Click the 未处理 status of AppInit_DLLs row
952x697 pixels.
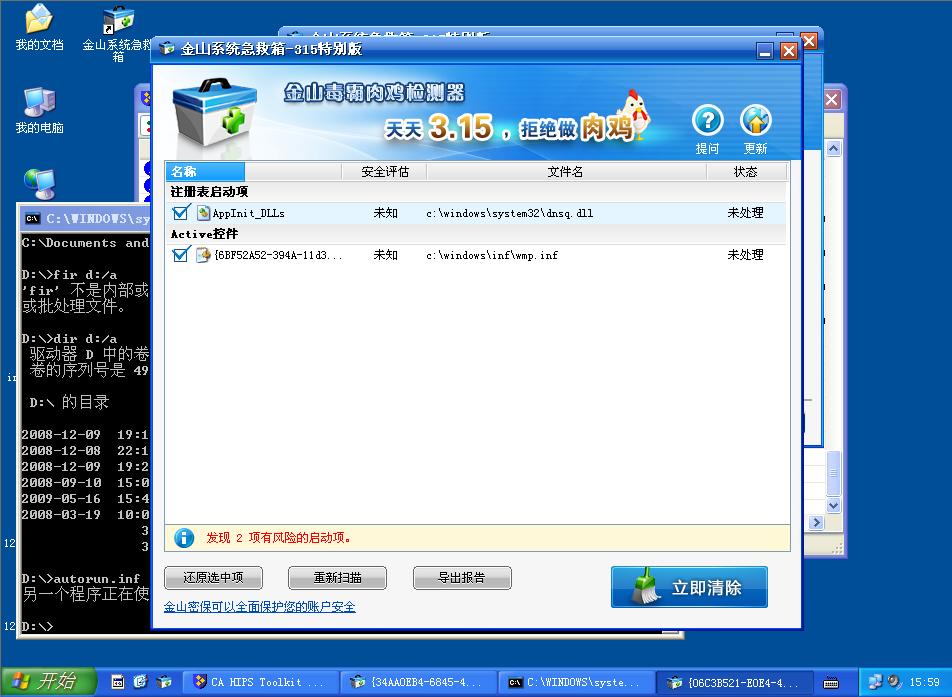746,212
